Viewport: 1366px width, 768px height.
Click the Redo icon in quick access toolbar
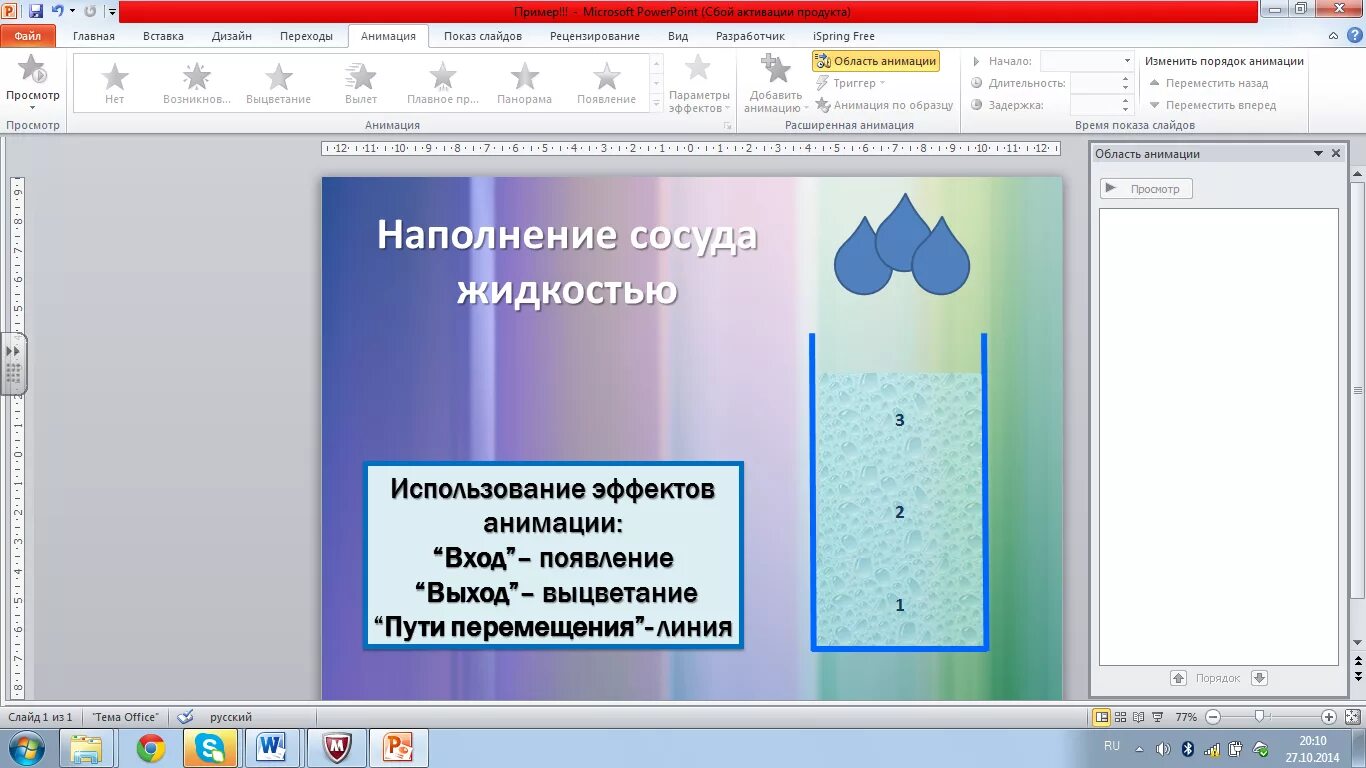click(90, 11)
